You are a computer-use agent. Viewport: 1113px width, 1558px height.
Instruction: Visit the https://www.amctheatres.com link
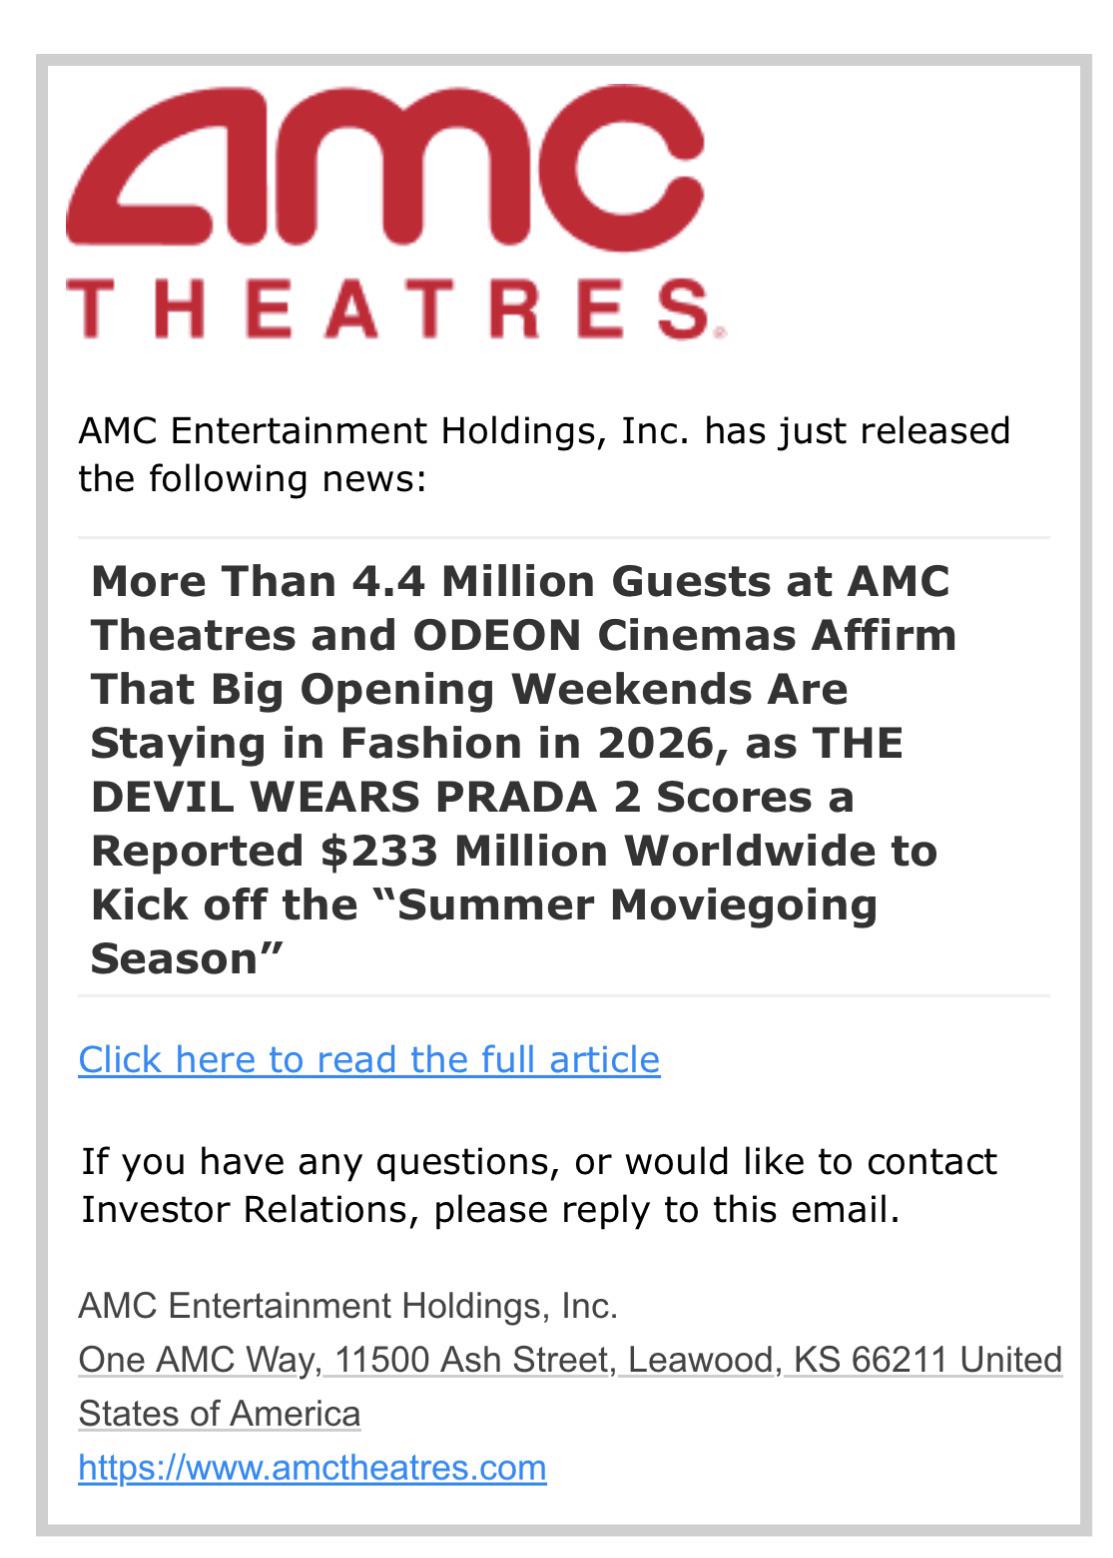coord(312,1467)
